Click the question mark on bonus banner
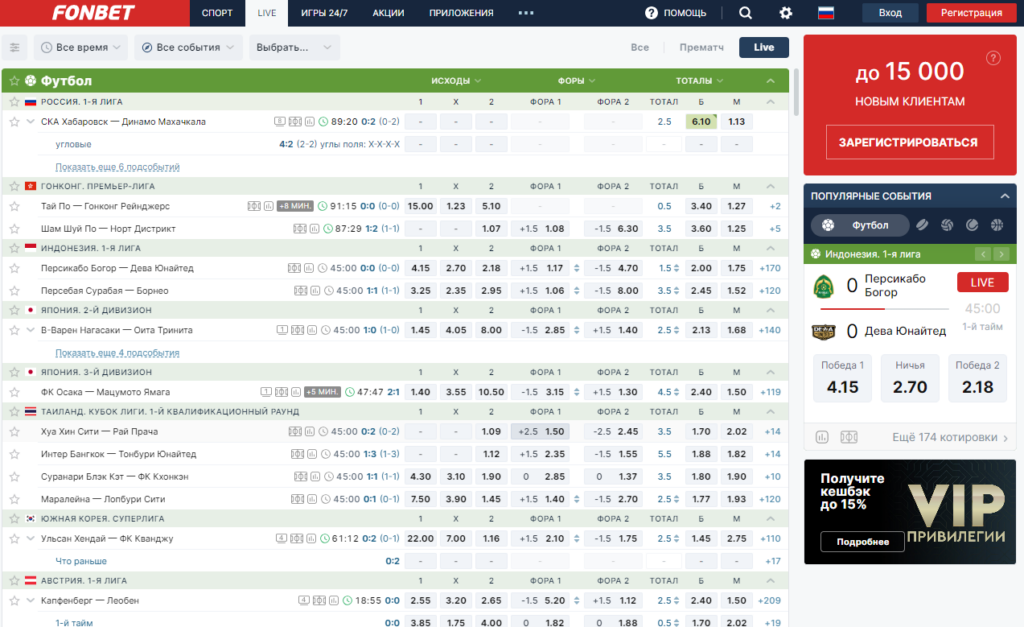Screen dimensions: 1024x627 (993, 58)
